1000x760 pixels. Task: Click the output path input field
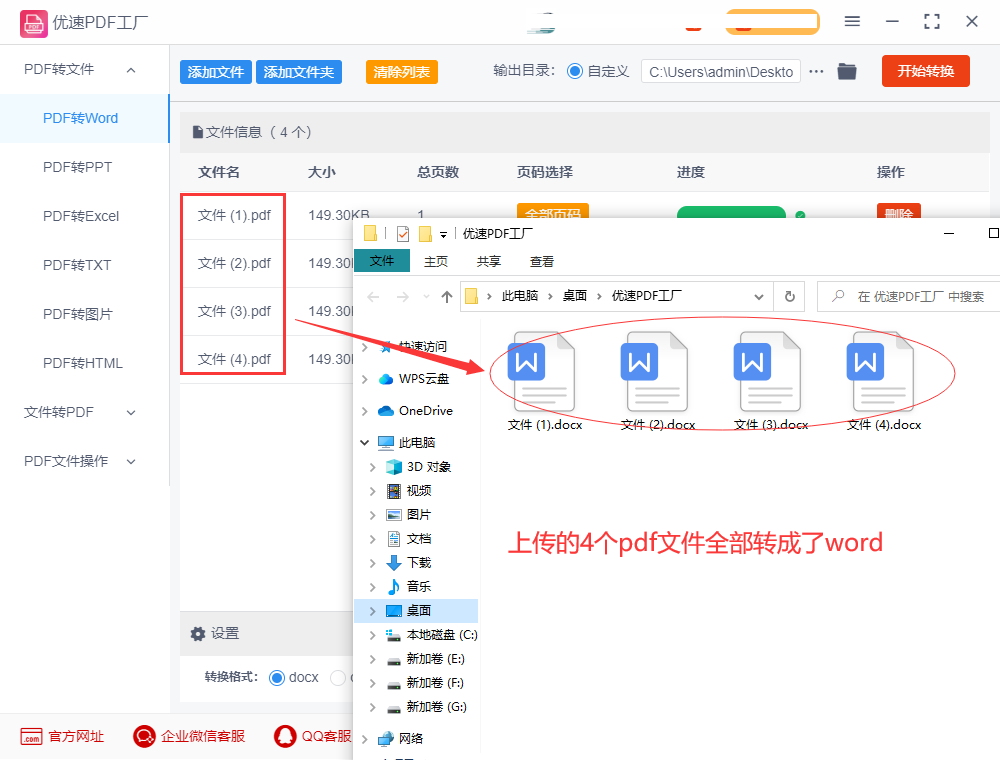click(721, 71)
